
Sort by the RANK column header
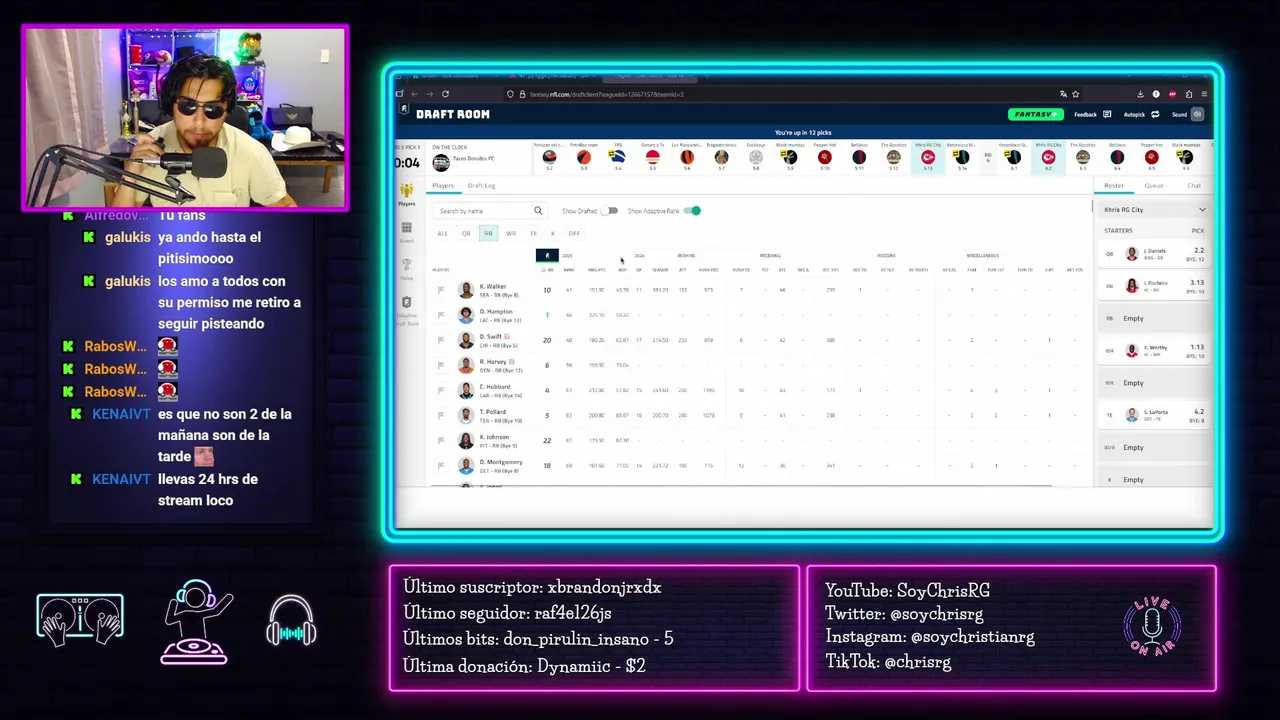pyautogui.click(x=569, y=270)
